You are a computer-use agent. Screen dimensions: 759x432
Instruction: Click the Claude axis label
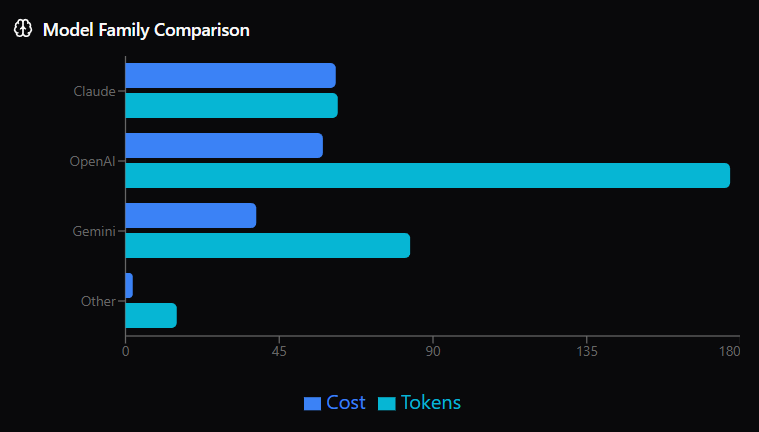(94, 91)
